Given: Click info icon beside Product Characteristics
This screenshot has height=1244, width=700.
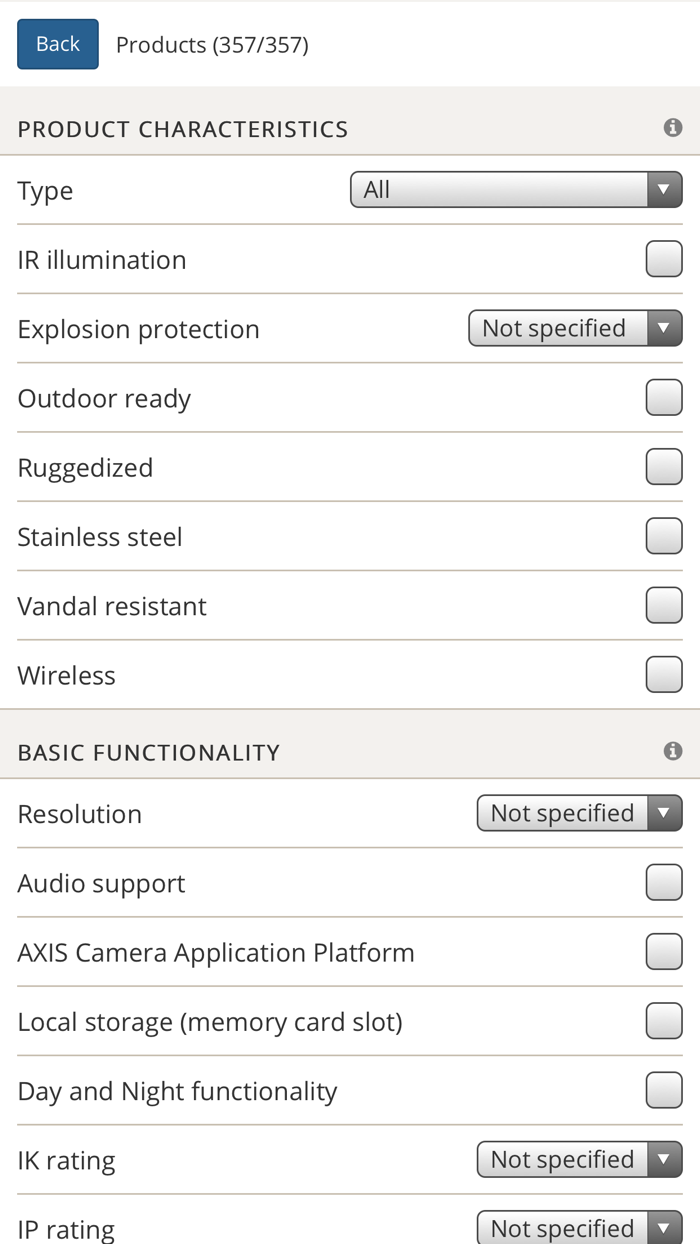Looking at the screenshot, I should click(x=673, y=125).
